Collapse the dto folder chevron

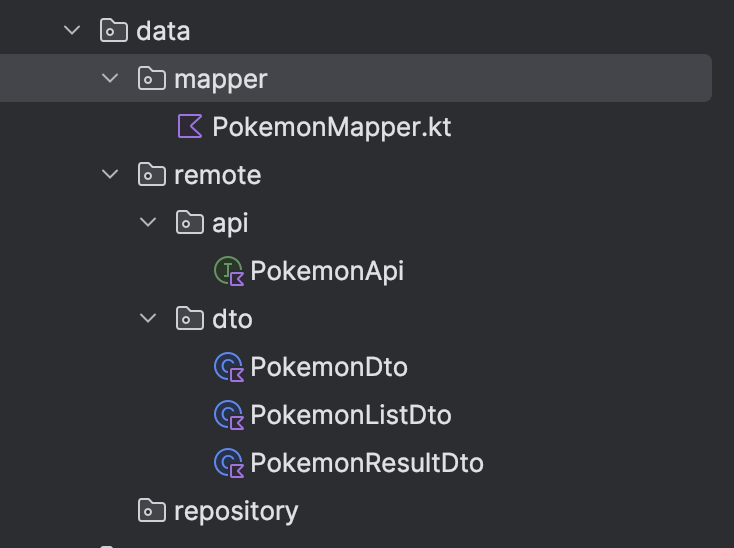pyautogui.click(x=148, y=319)
